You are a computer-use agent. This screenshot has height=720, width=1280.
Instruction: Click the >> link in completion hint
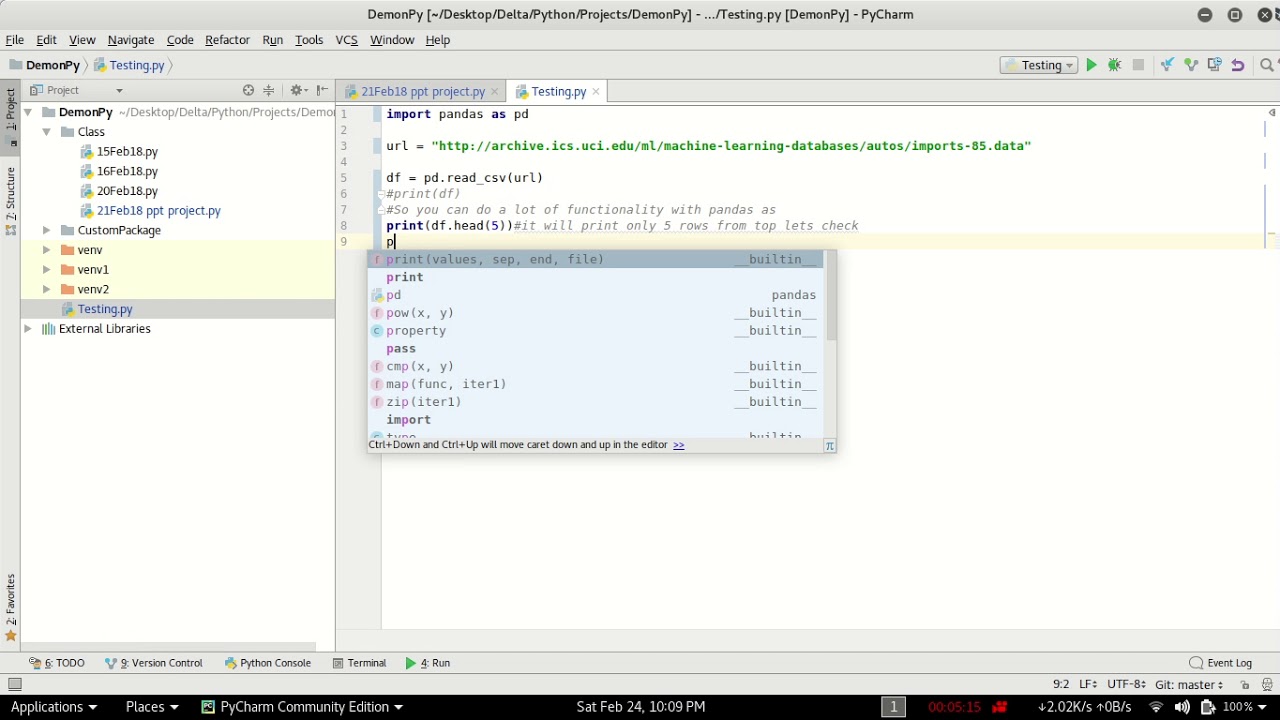(679, 445)
